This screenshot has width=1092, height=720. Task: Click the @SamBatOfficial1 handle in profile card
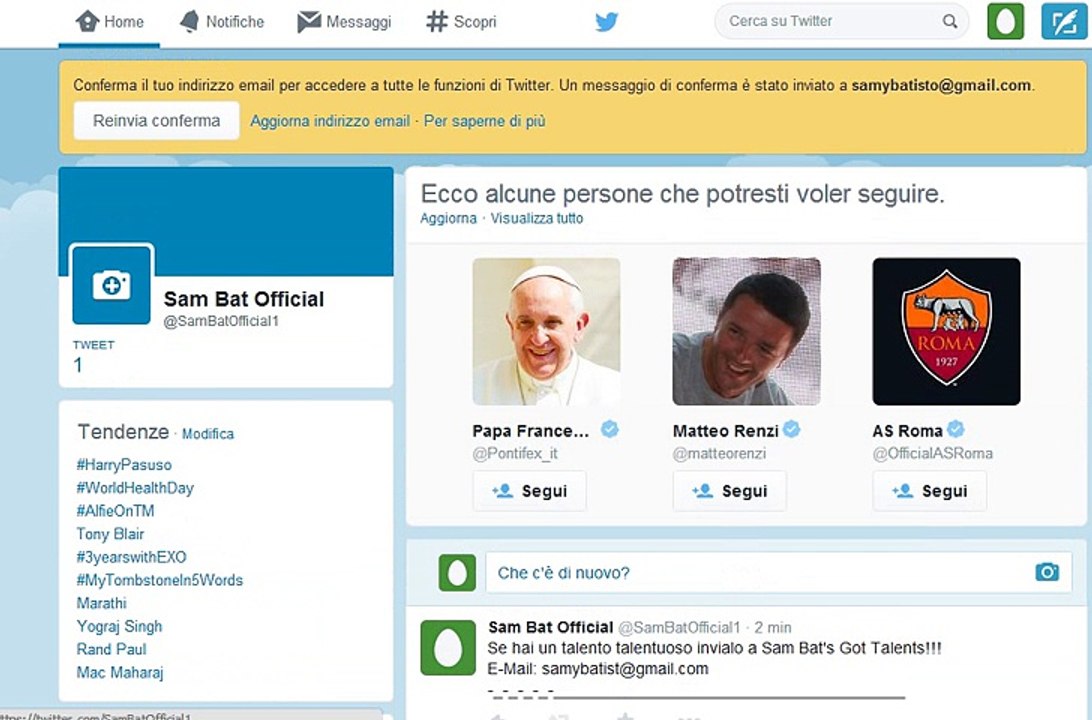(221, 321)
